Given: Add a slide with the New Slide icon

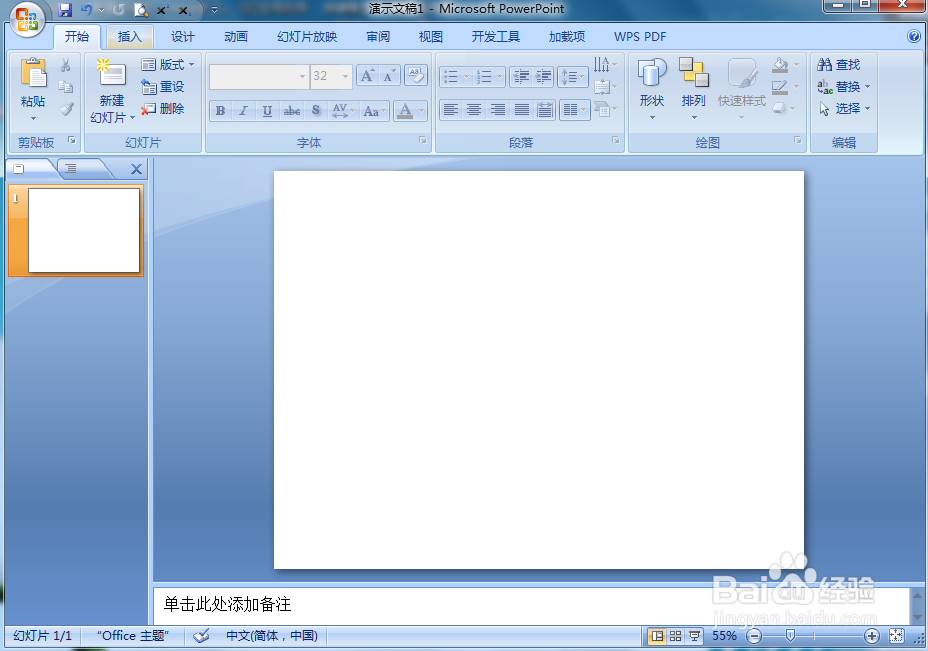Looking at the screenshot, I should [x=111, y=75].
